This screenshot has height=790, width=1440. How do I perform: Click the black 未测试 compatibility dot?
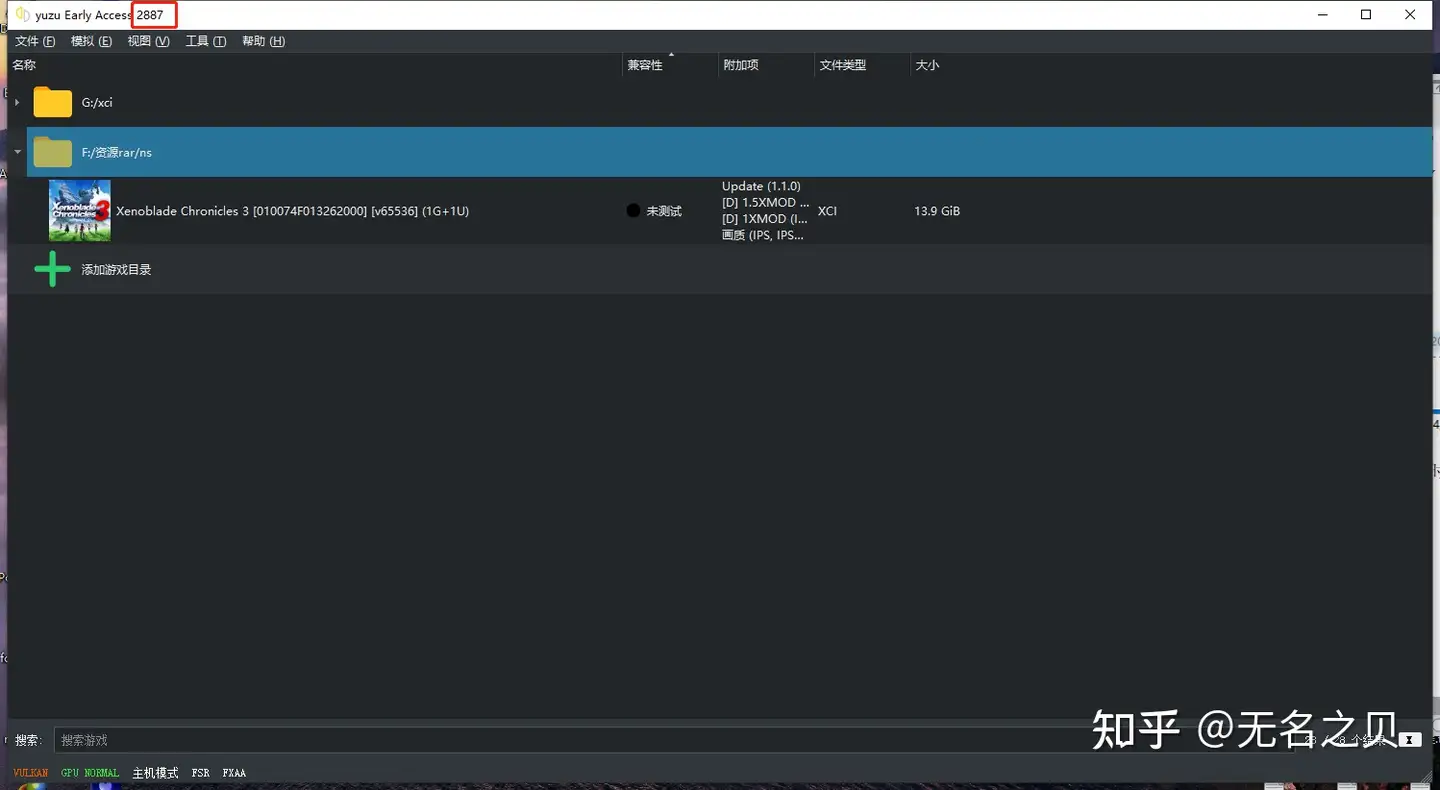click(633, 211)
